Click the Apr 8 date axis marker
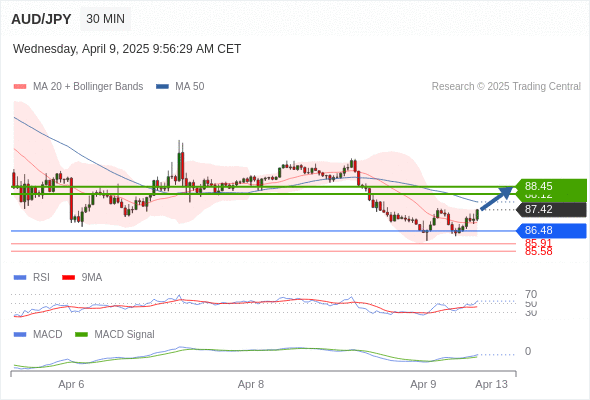 [x=251, y=385]
